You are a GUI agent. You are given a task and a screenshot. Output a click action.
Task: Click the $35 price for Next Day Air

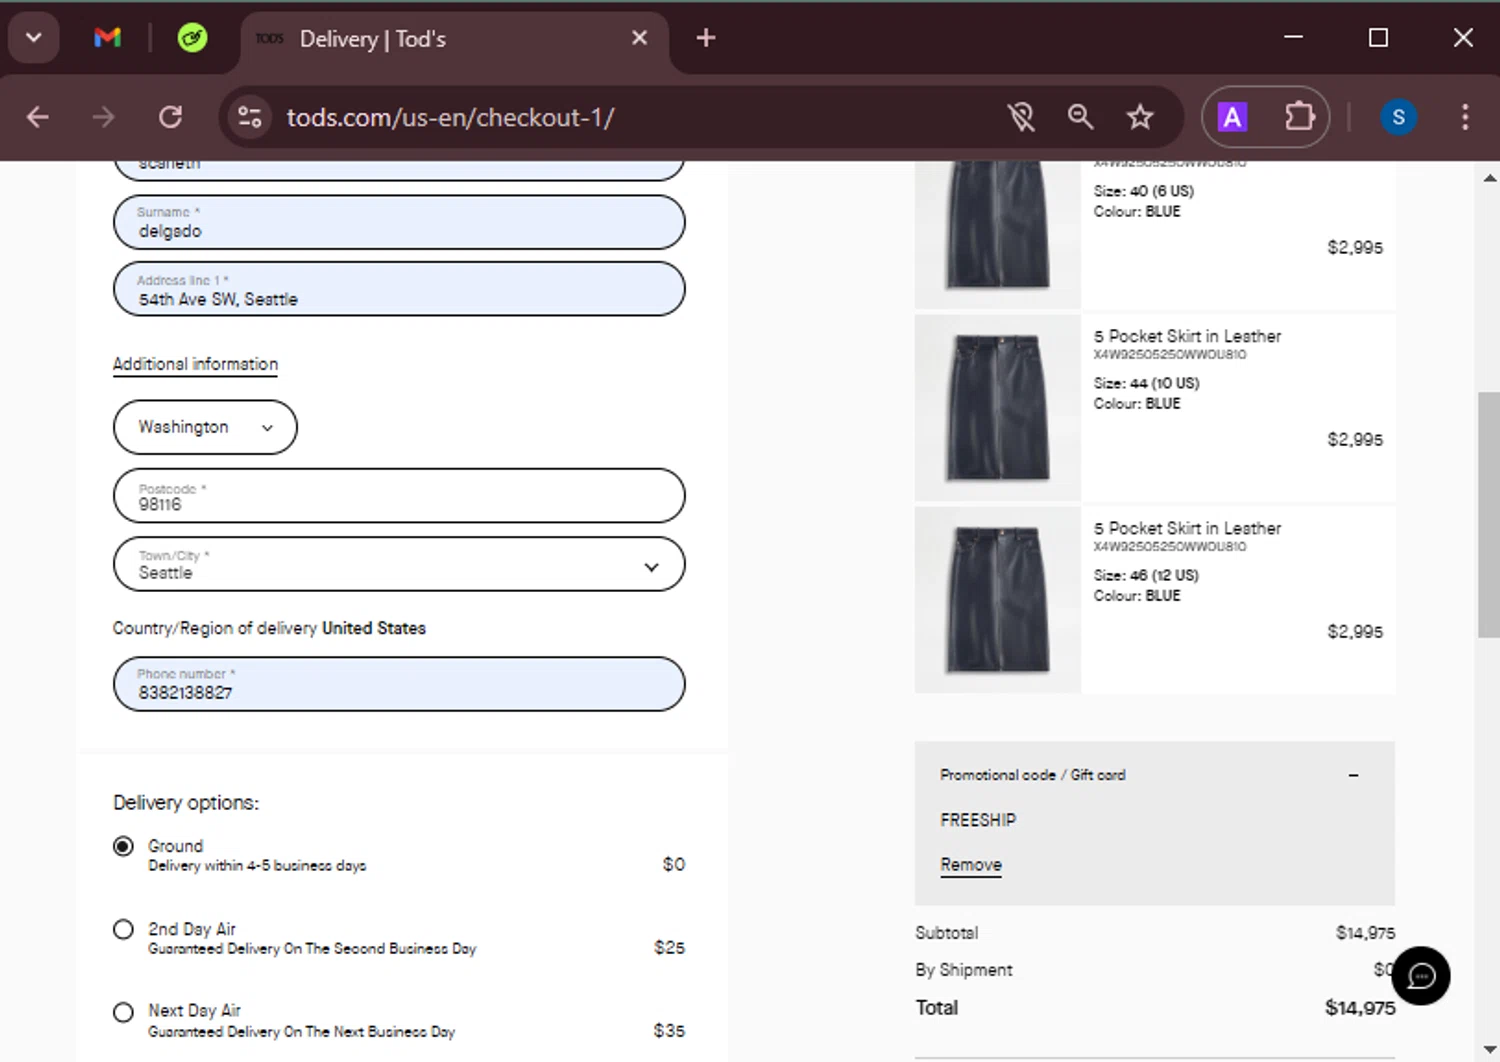point(669,1030)
